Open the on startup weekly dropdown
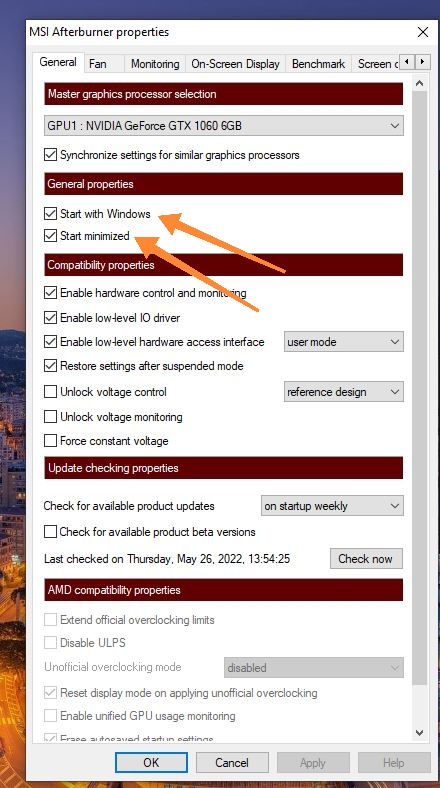Viewport: 440px width, 788px height. pyautogui.click(x=332, y=506)
